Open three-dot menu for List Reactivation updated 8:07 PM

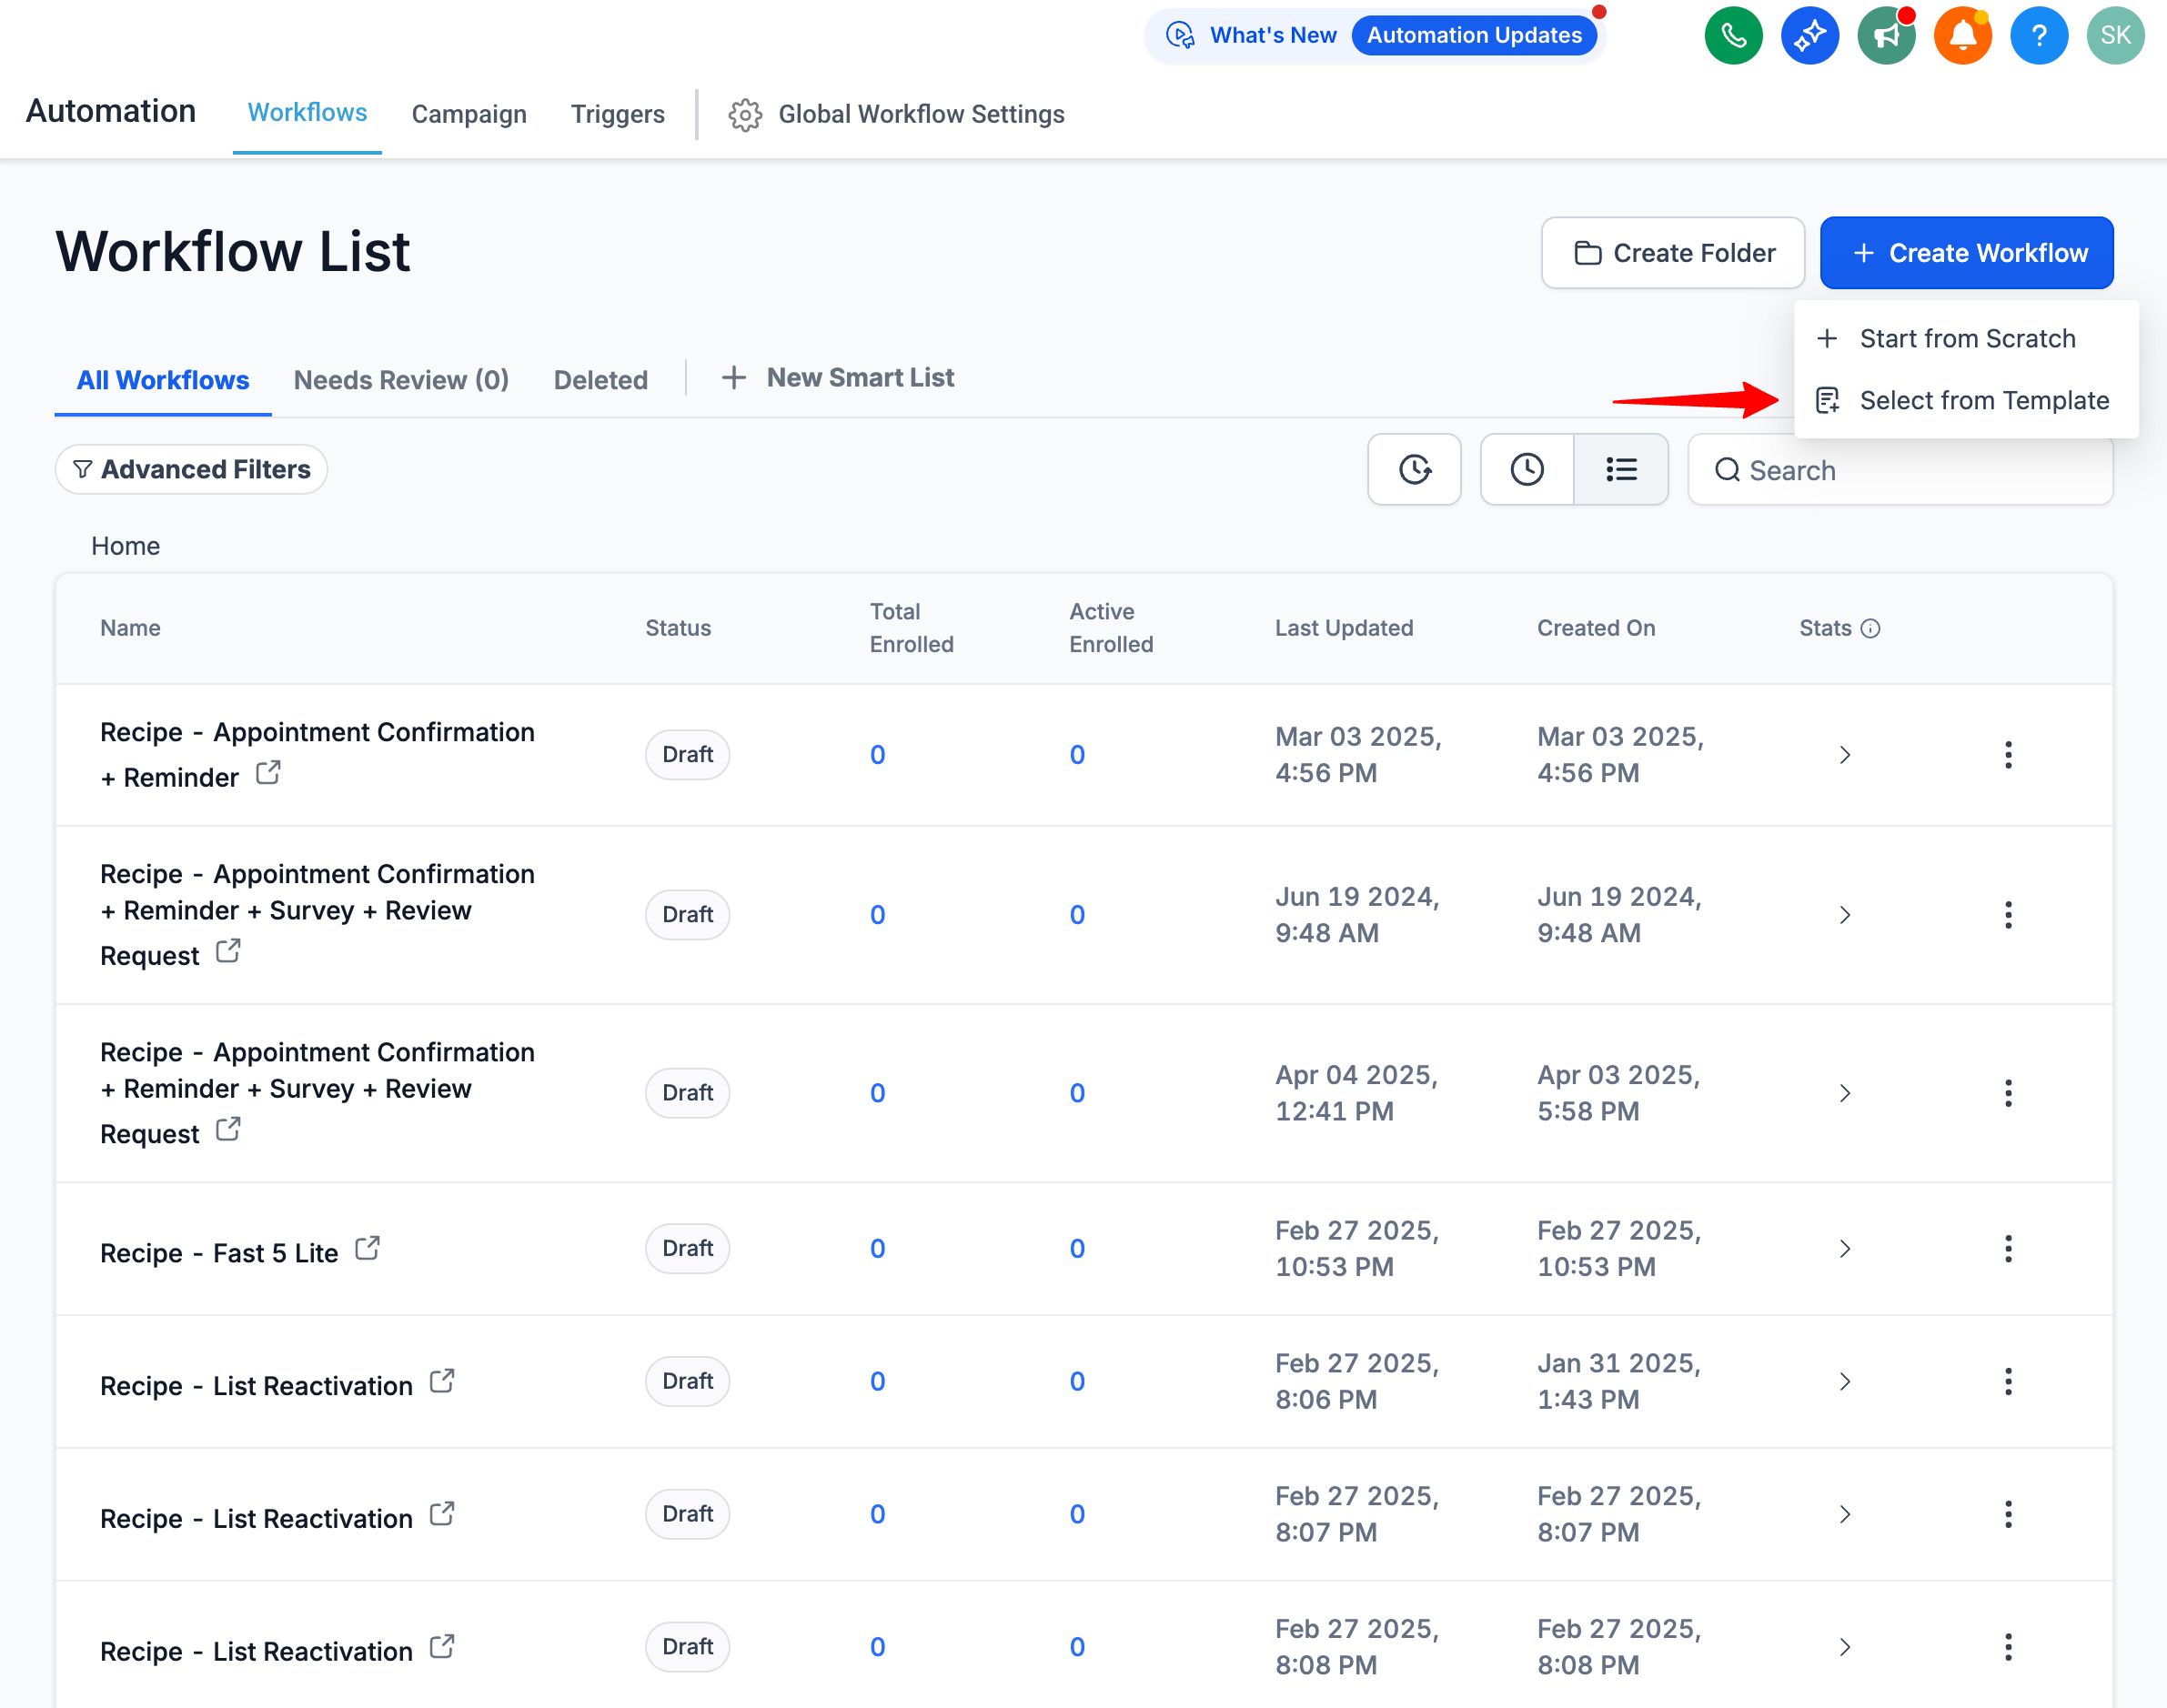2008,1514
